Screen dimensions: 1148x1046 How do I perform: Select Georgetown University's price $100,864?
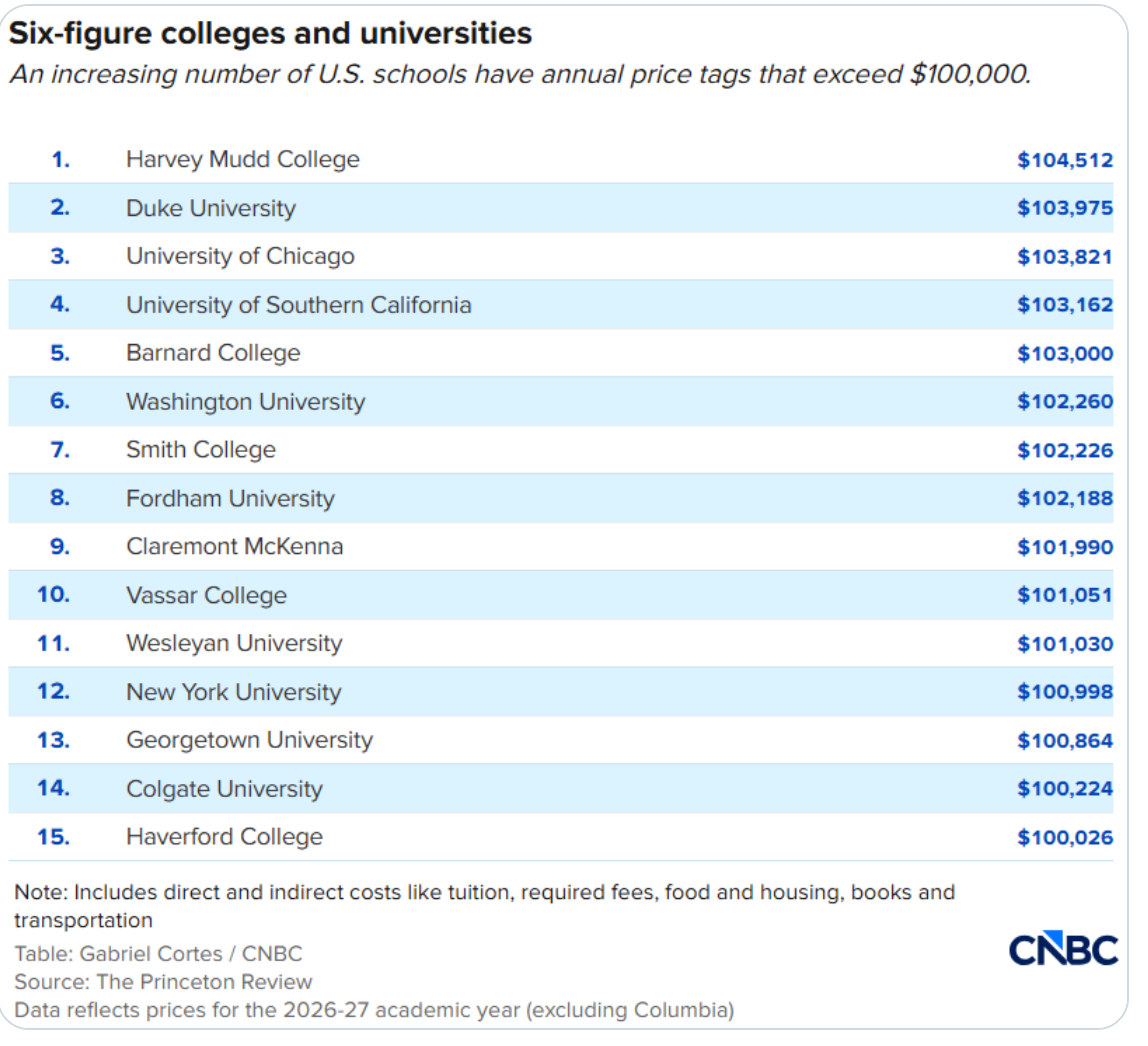pyautogui.click(x=1065, y=741)
